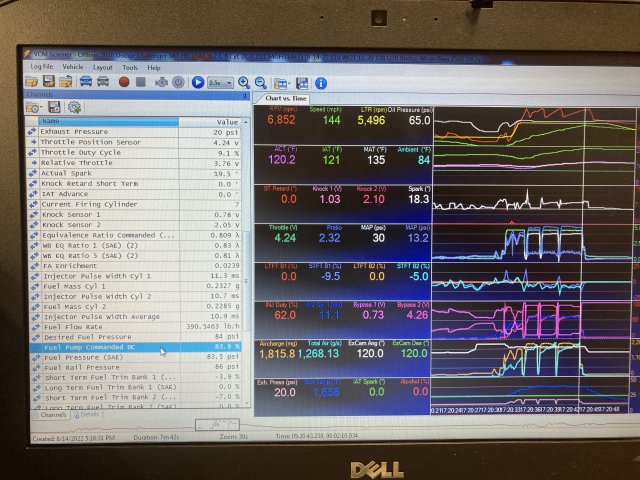Viewport: 640px width, 480px height.
Task: Open the Log File menu
Action: coord(42,66)
